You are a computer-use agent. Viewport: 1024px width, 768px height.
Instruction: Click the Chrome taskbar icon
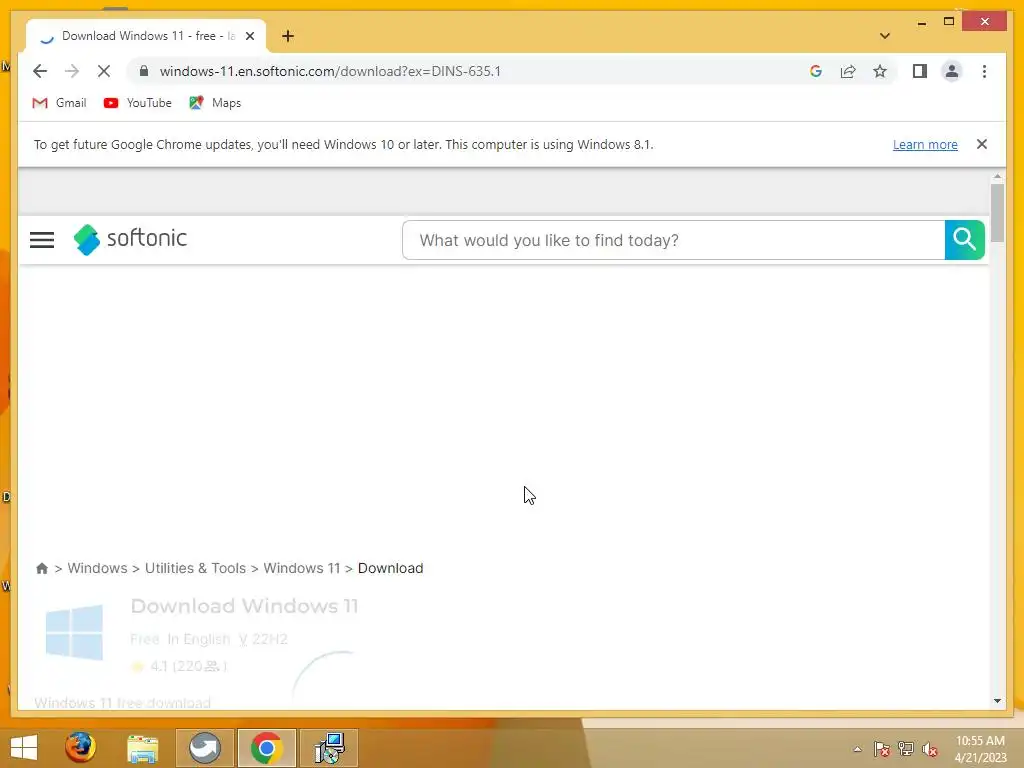pyautogui.click(x=266, y=748)
